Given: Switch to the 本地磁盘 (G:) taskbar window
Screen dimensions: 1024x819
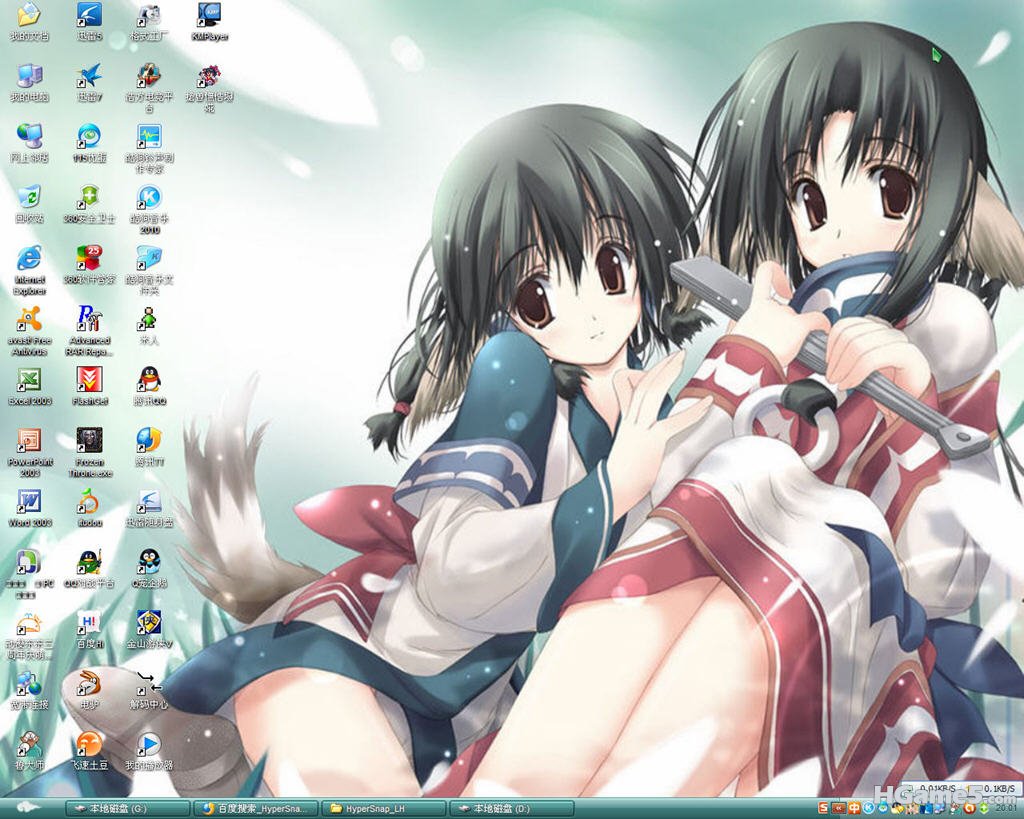Looking at the screenshot, I should point(127,808).
